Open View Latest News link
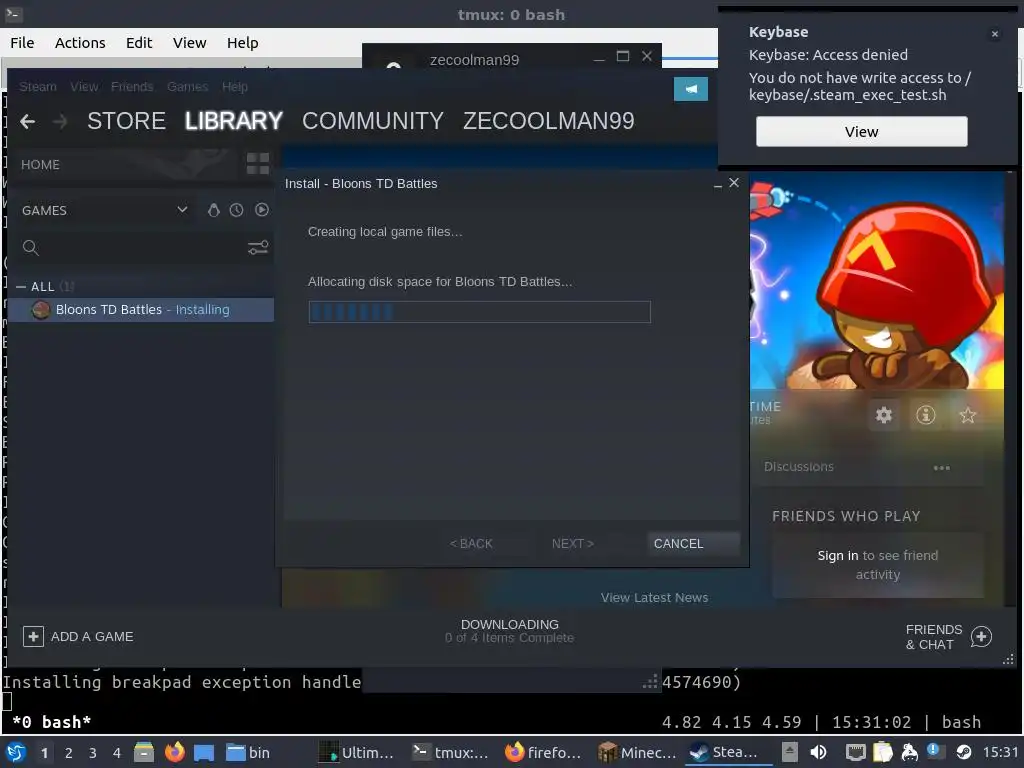 [x=654, y=598]
